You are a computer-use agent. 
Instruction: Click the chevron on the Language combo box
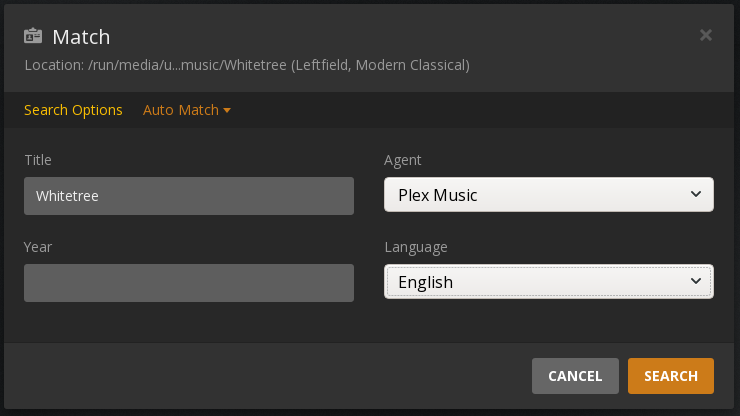[696, 282]
